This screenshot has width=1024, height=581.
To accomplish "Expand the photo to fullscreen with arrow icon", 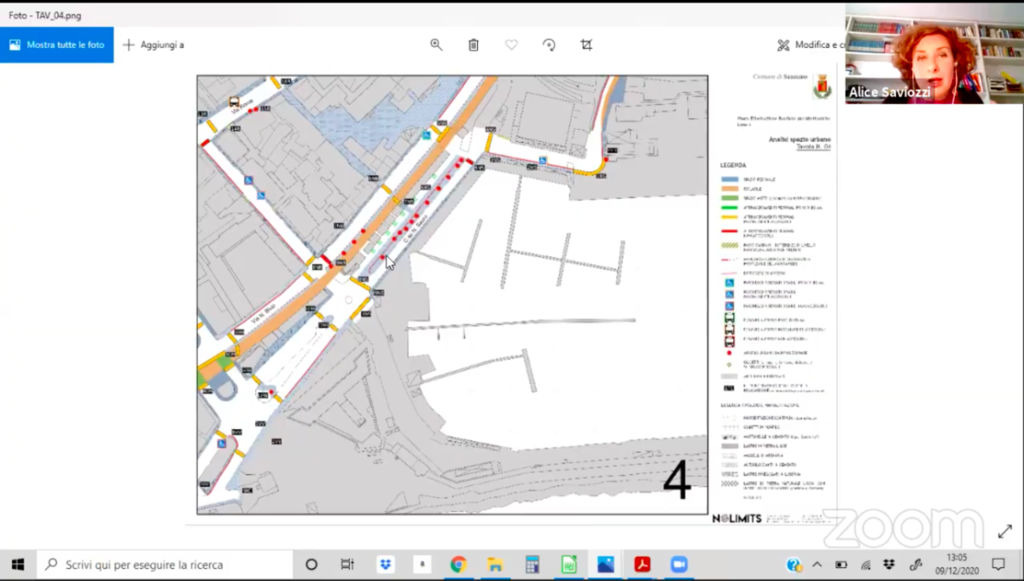I will [1004, 531].
